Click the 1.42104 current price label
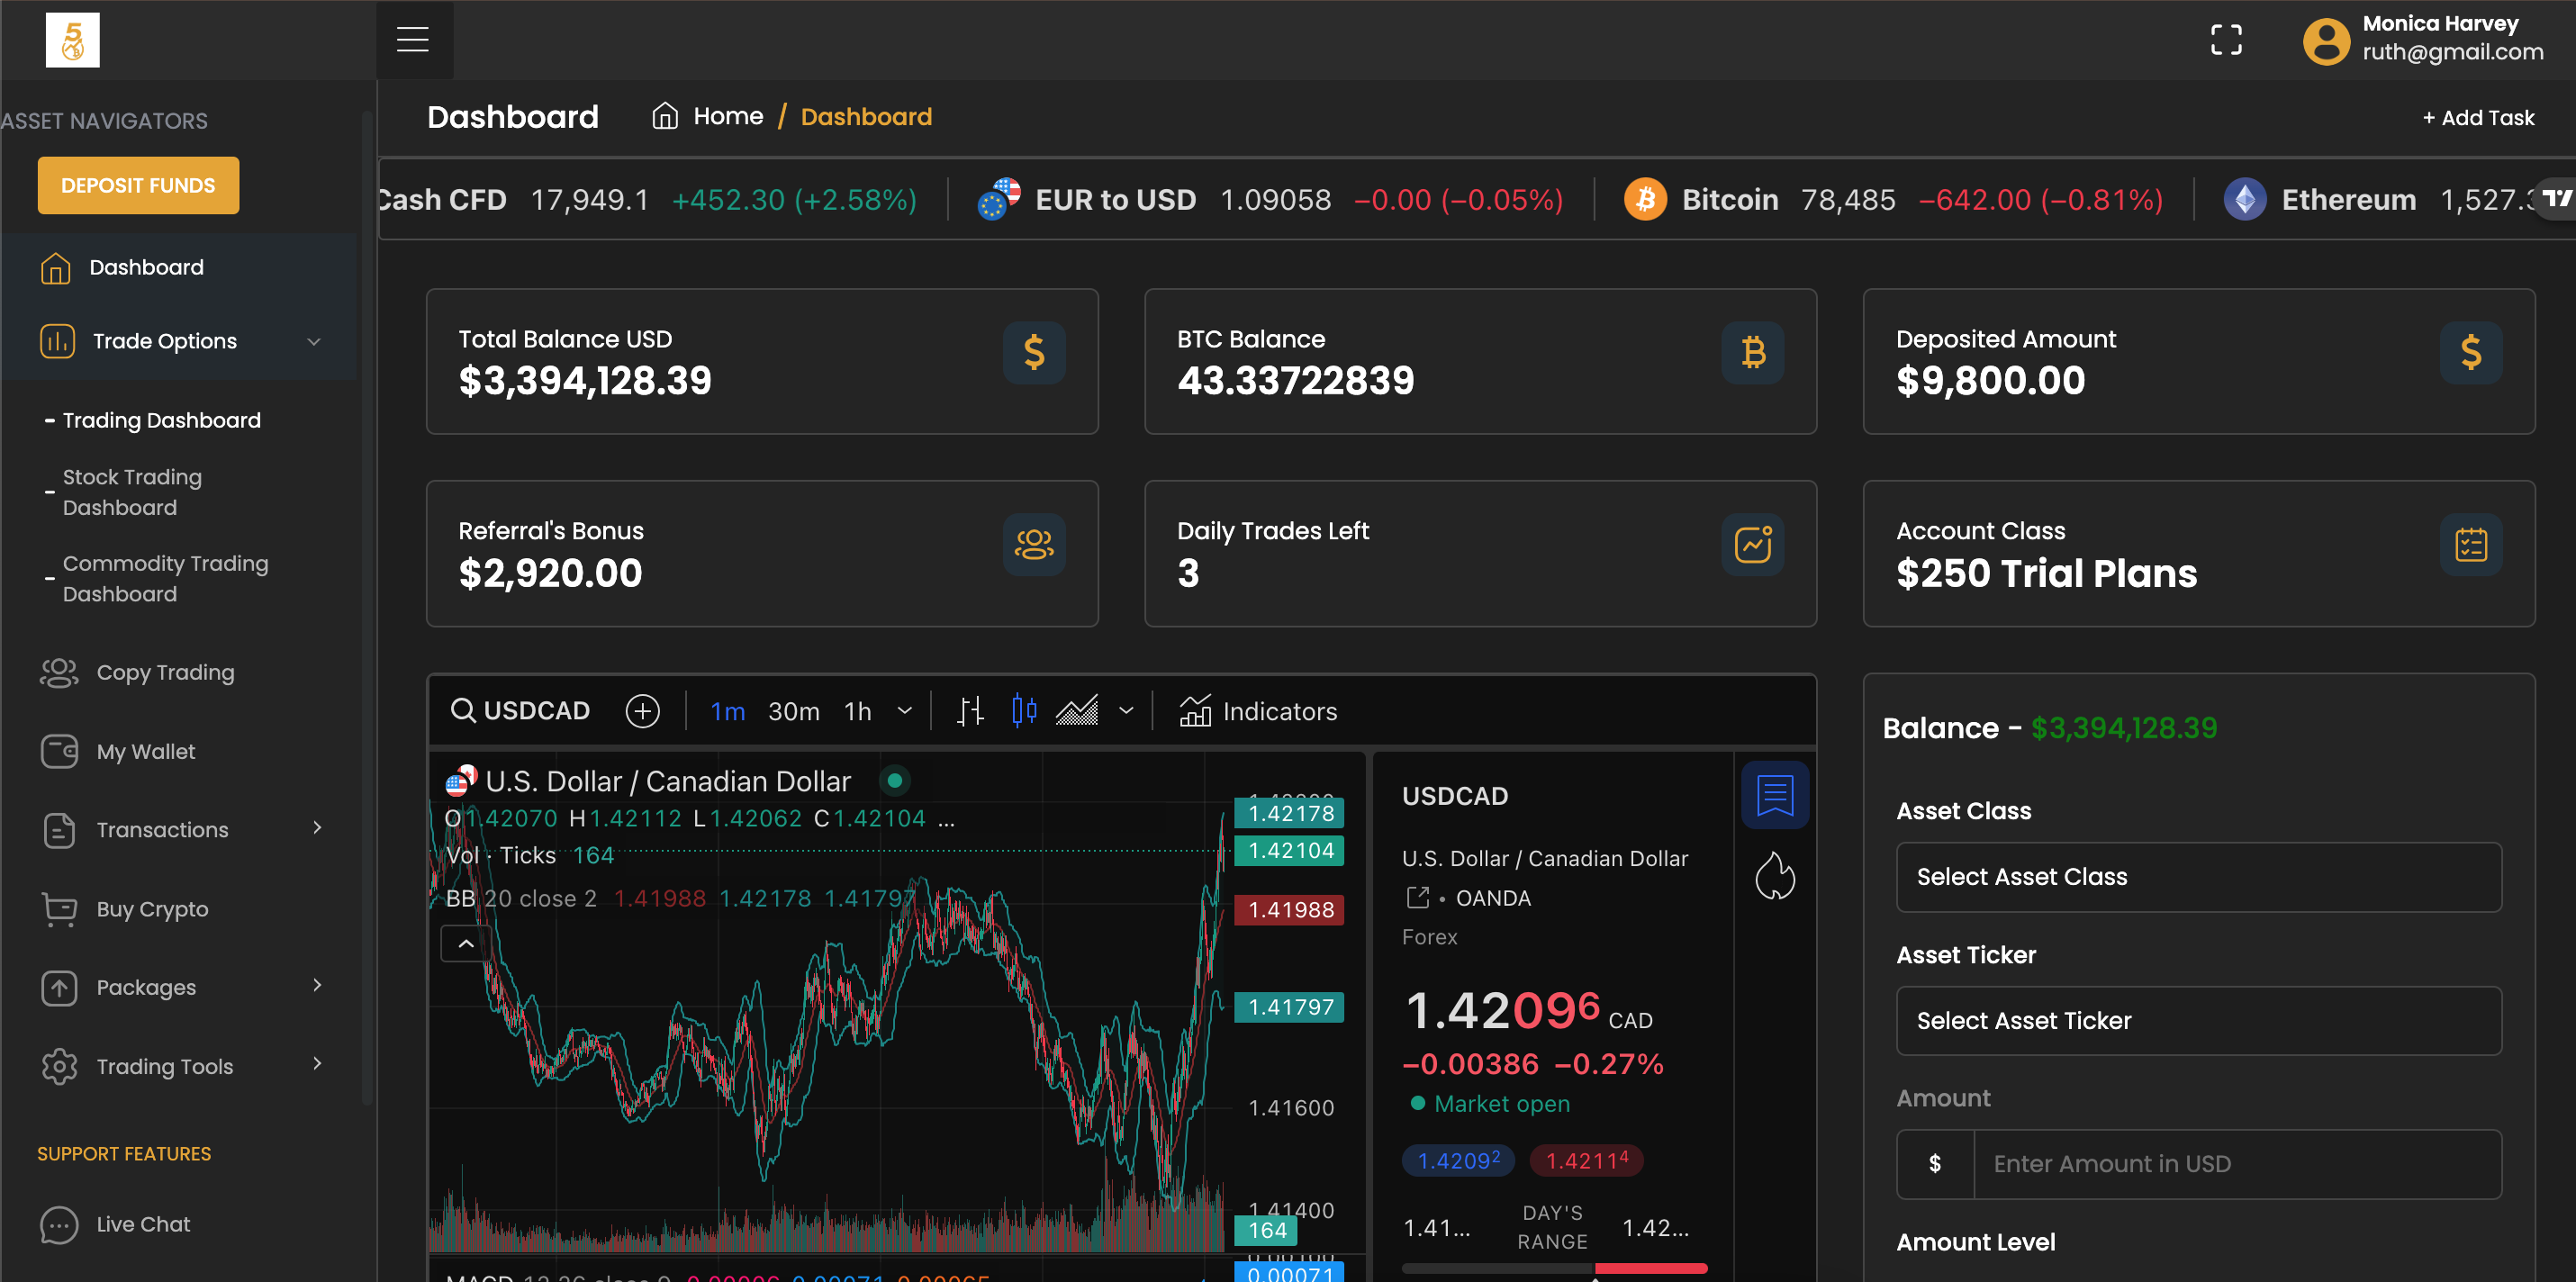This screenshot has height=1282, width=2576. pyautogui.click(x=1289, y=851)
